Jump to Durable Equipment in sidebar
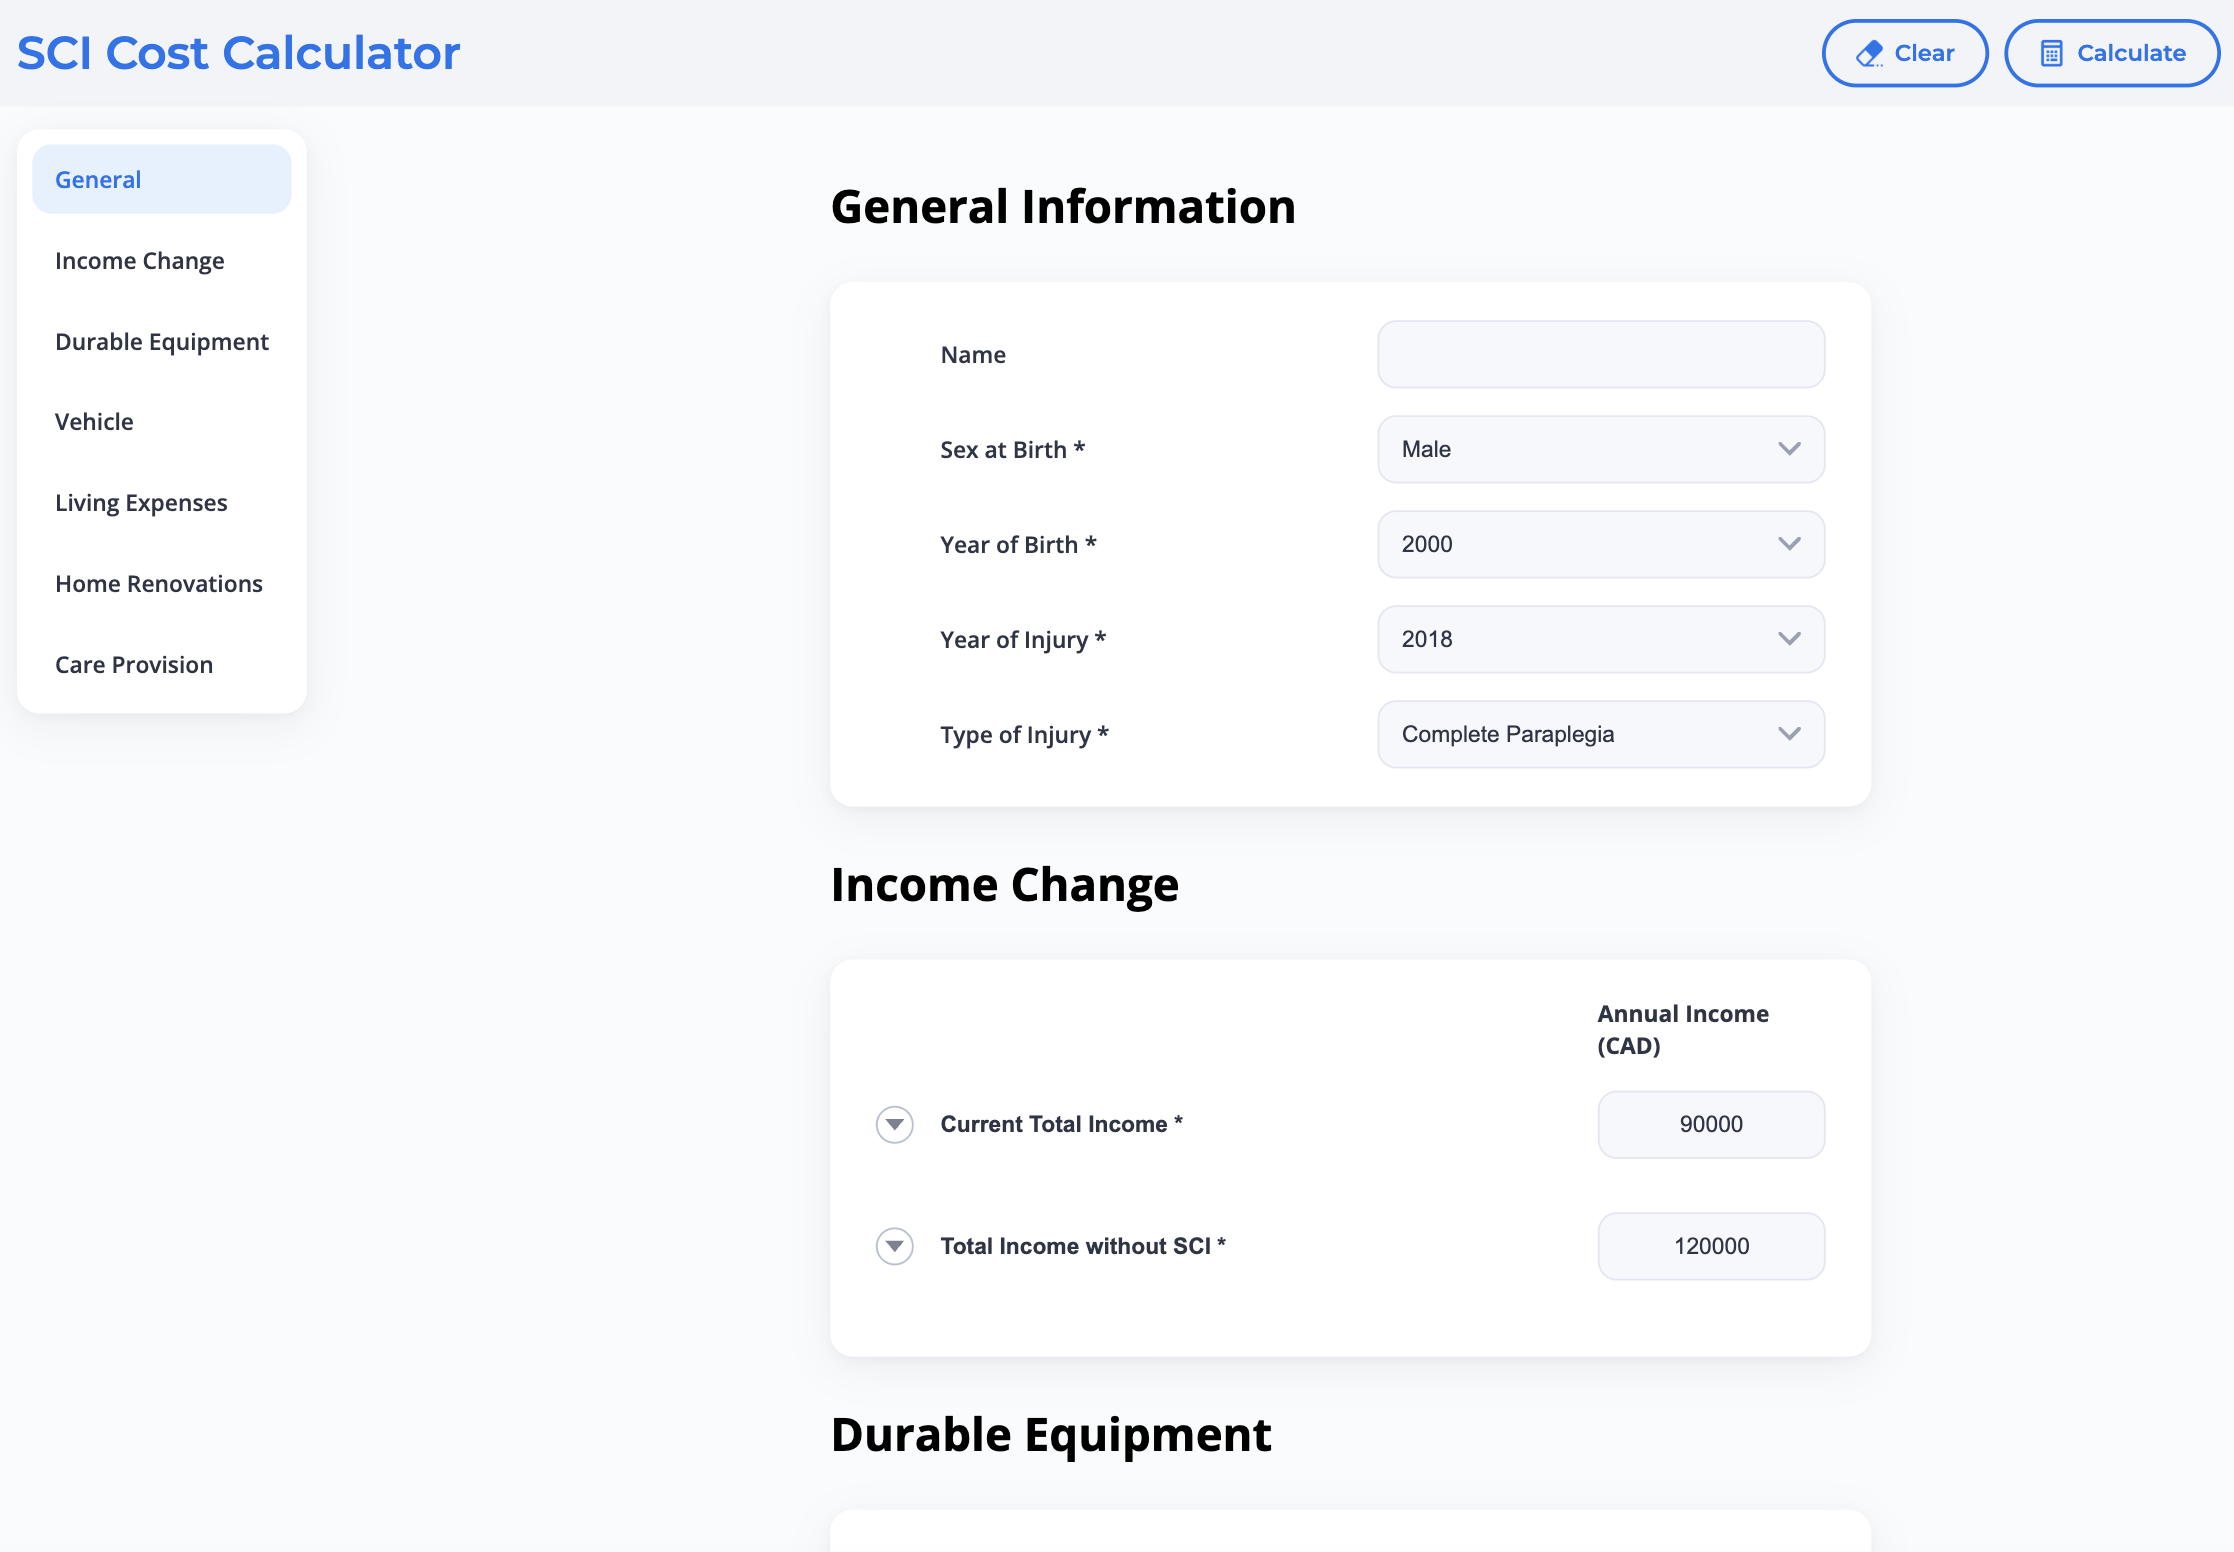 click(162, 341)
